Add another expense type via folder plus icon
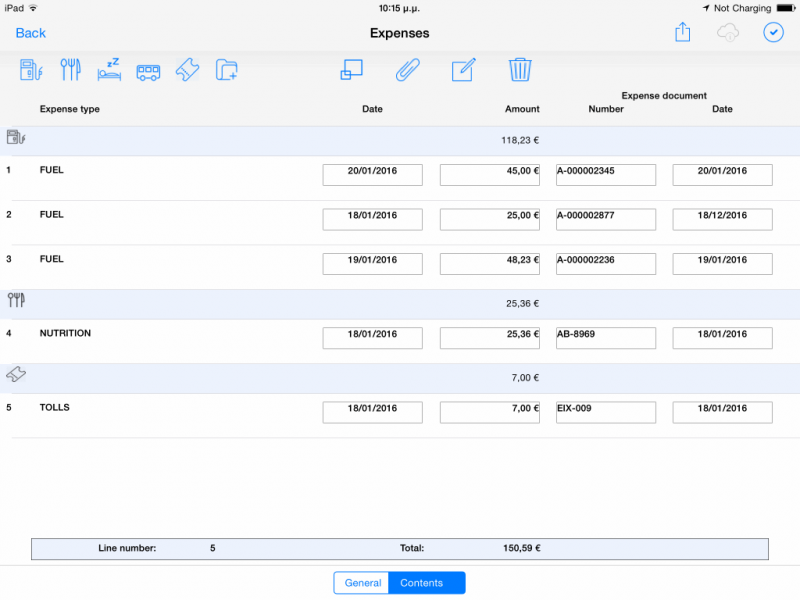 pyautogui.click(x=227, y=70)
